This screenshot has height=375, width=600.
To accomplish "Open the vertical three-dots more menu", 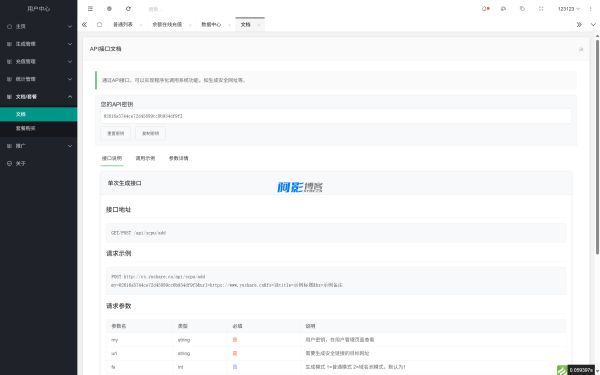I will 590,9.
